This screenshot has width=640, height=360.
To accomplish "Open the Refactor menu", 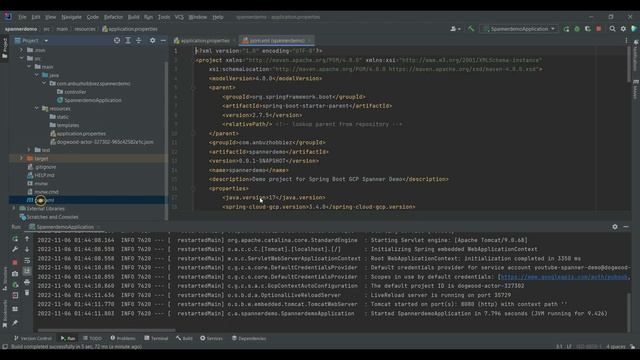I will tap(113, 17).
